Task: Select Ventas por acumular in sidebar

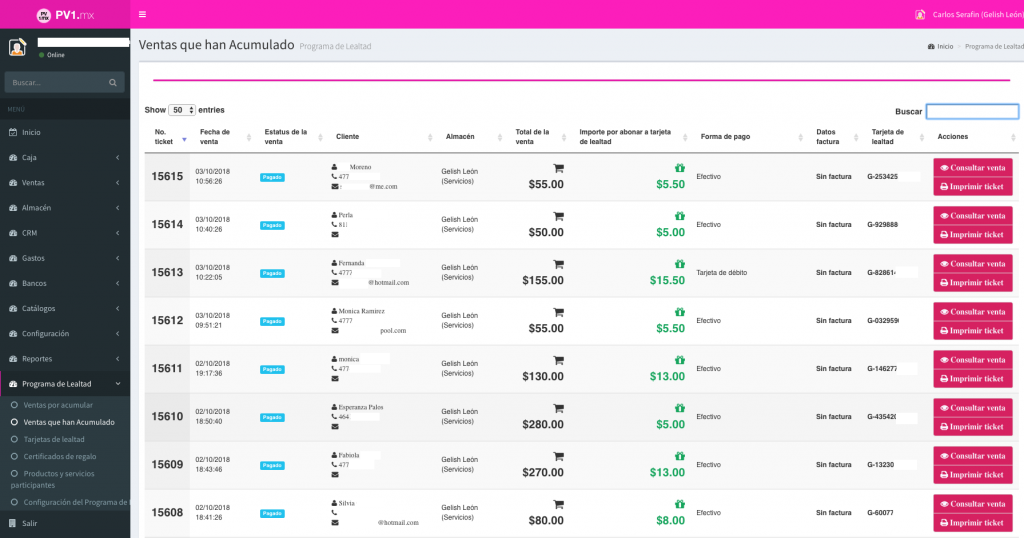Action: coord(58,405)
